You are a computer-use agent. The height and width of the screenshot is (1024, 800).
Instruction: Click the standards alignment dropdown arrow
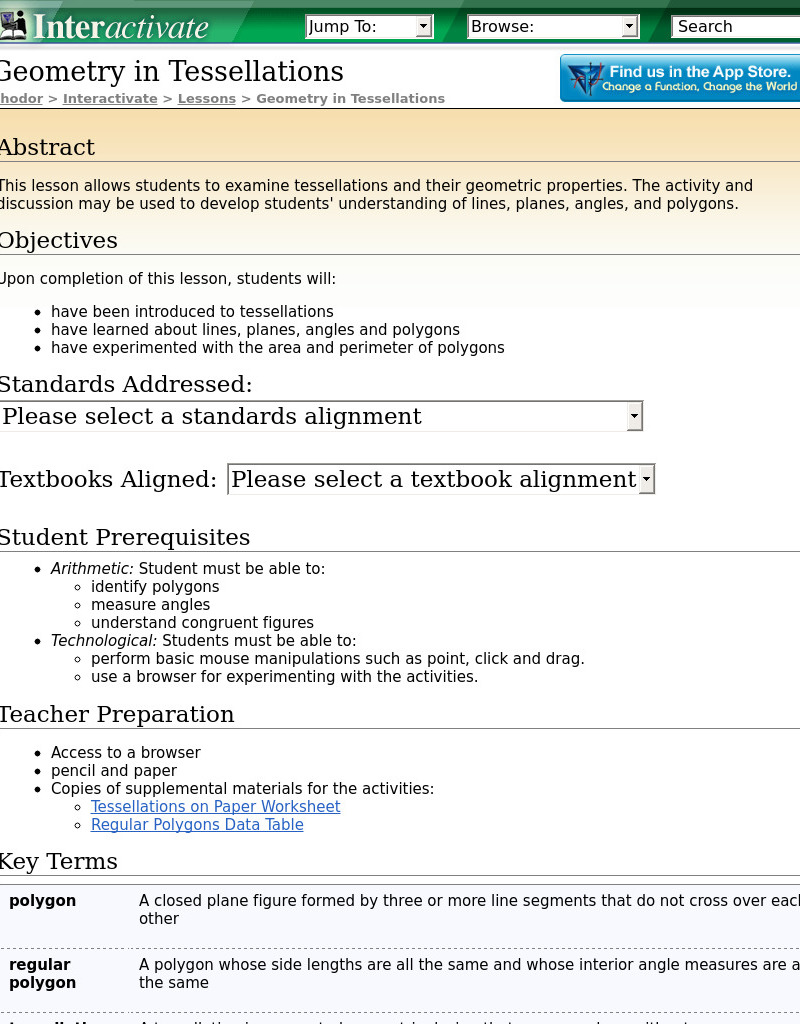point(634,415)
